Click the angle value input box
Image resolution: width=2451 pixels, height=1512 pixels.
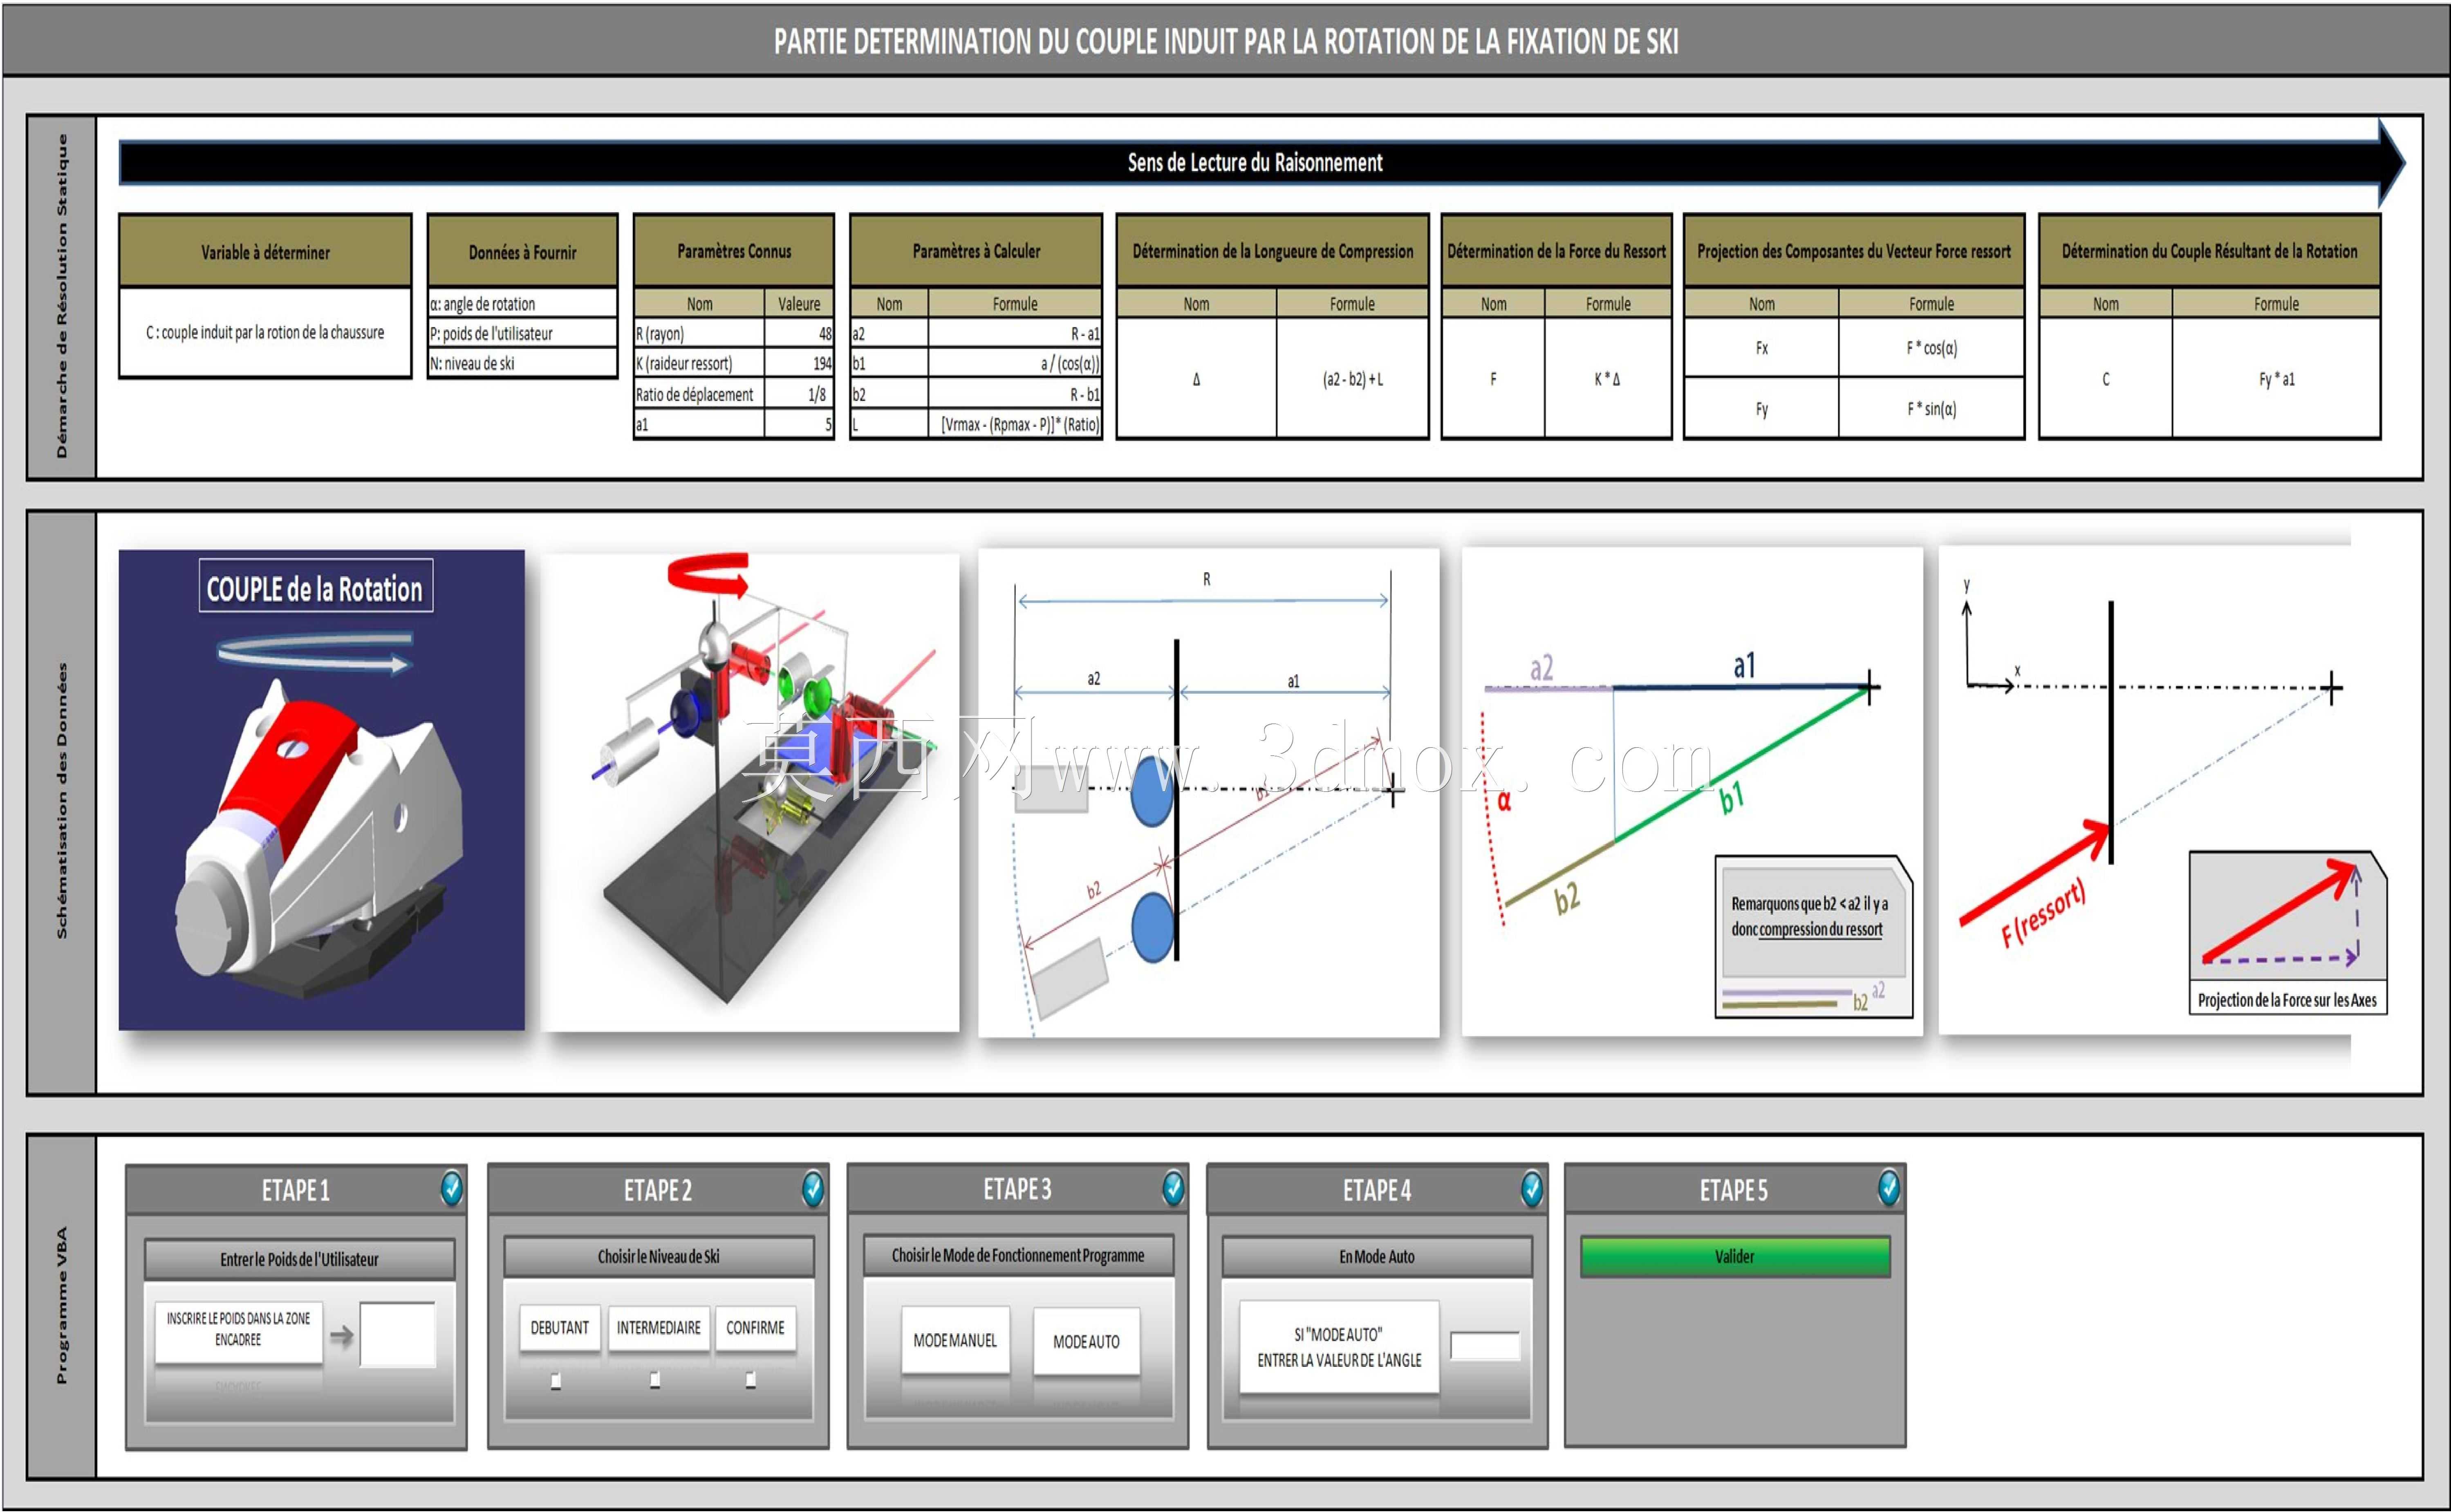(1485, 1346)
